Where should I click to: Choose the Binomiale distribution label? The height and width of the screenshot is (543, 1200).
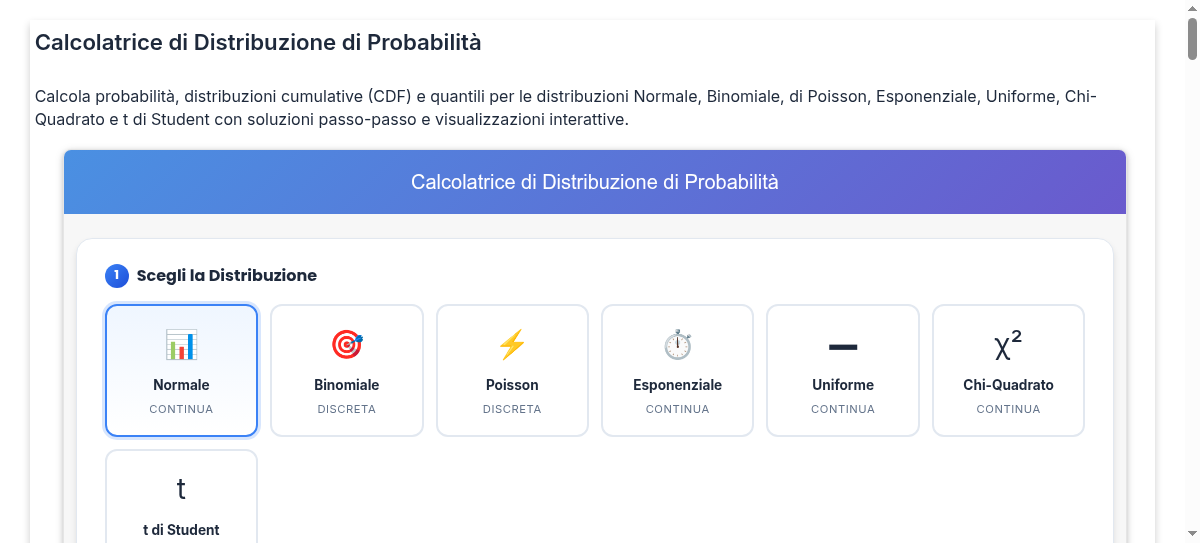[x=347, y=385]
